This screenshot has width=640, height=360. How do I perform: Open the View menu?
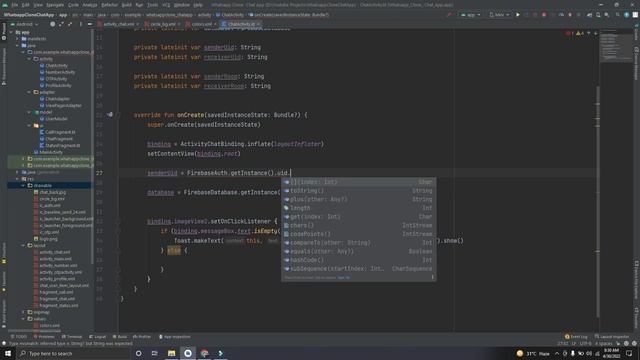tap(38, 5)
